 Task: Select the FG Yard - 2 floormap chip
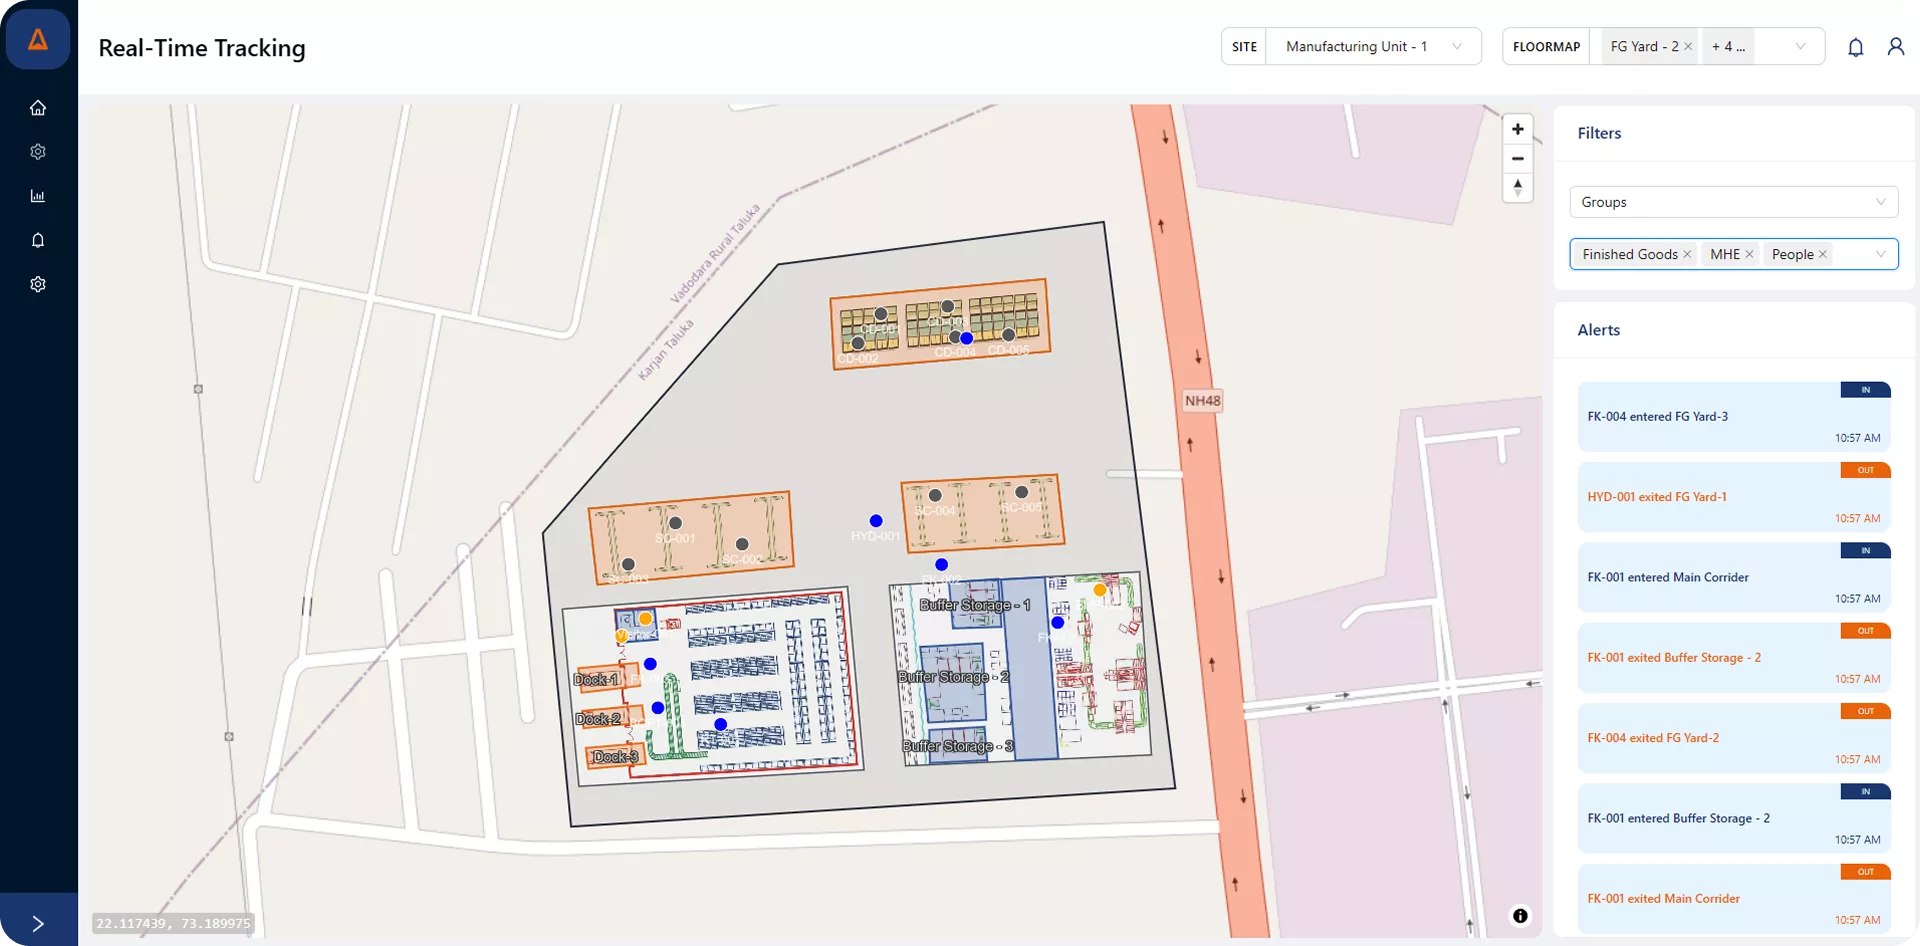point(1641,46)
